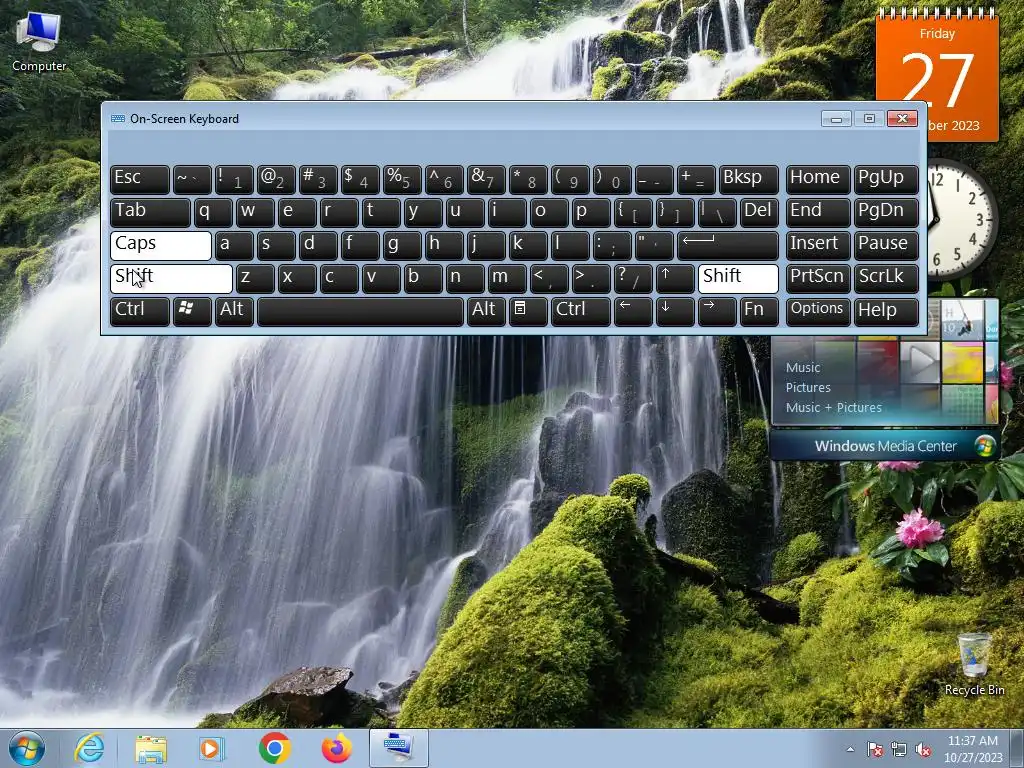Toggle the left Ctrl key
The width and height of the screenshot is (1024, 768).
[140, 311]
